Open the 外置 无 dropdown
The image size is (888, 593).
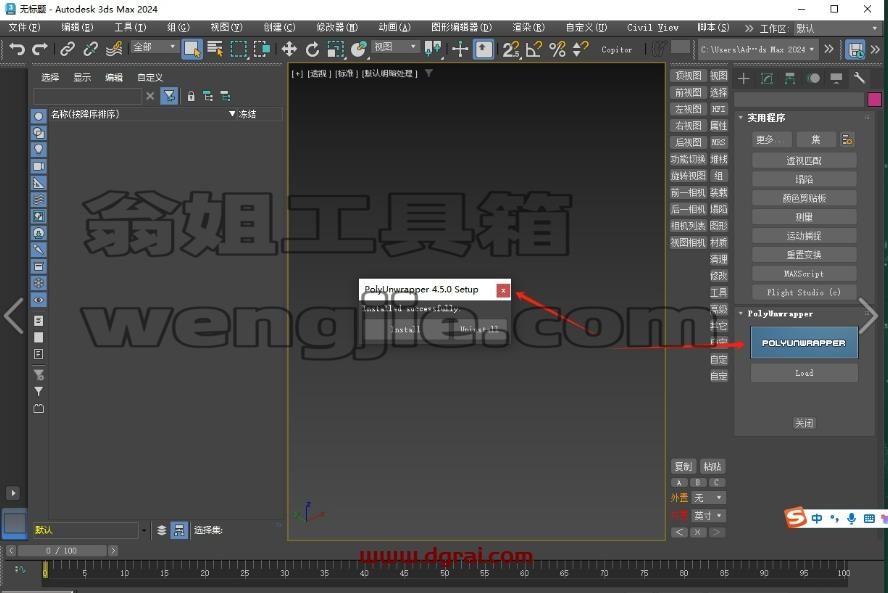(x=708, y=498)
